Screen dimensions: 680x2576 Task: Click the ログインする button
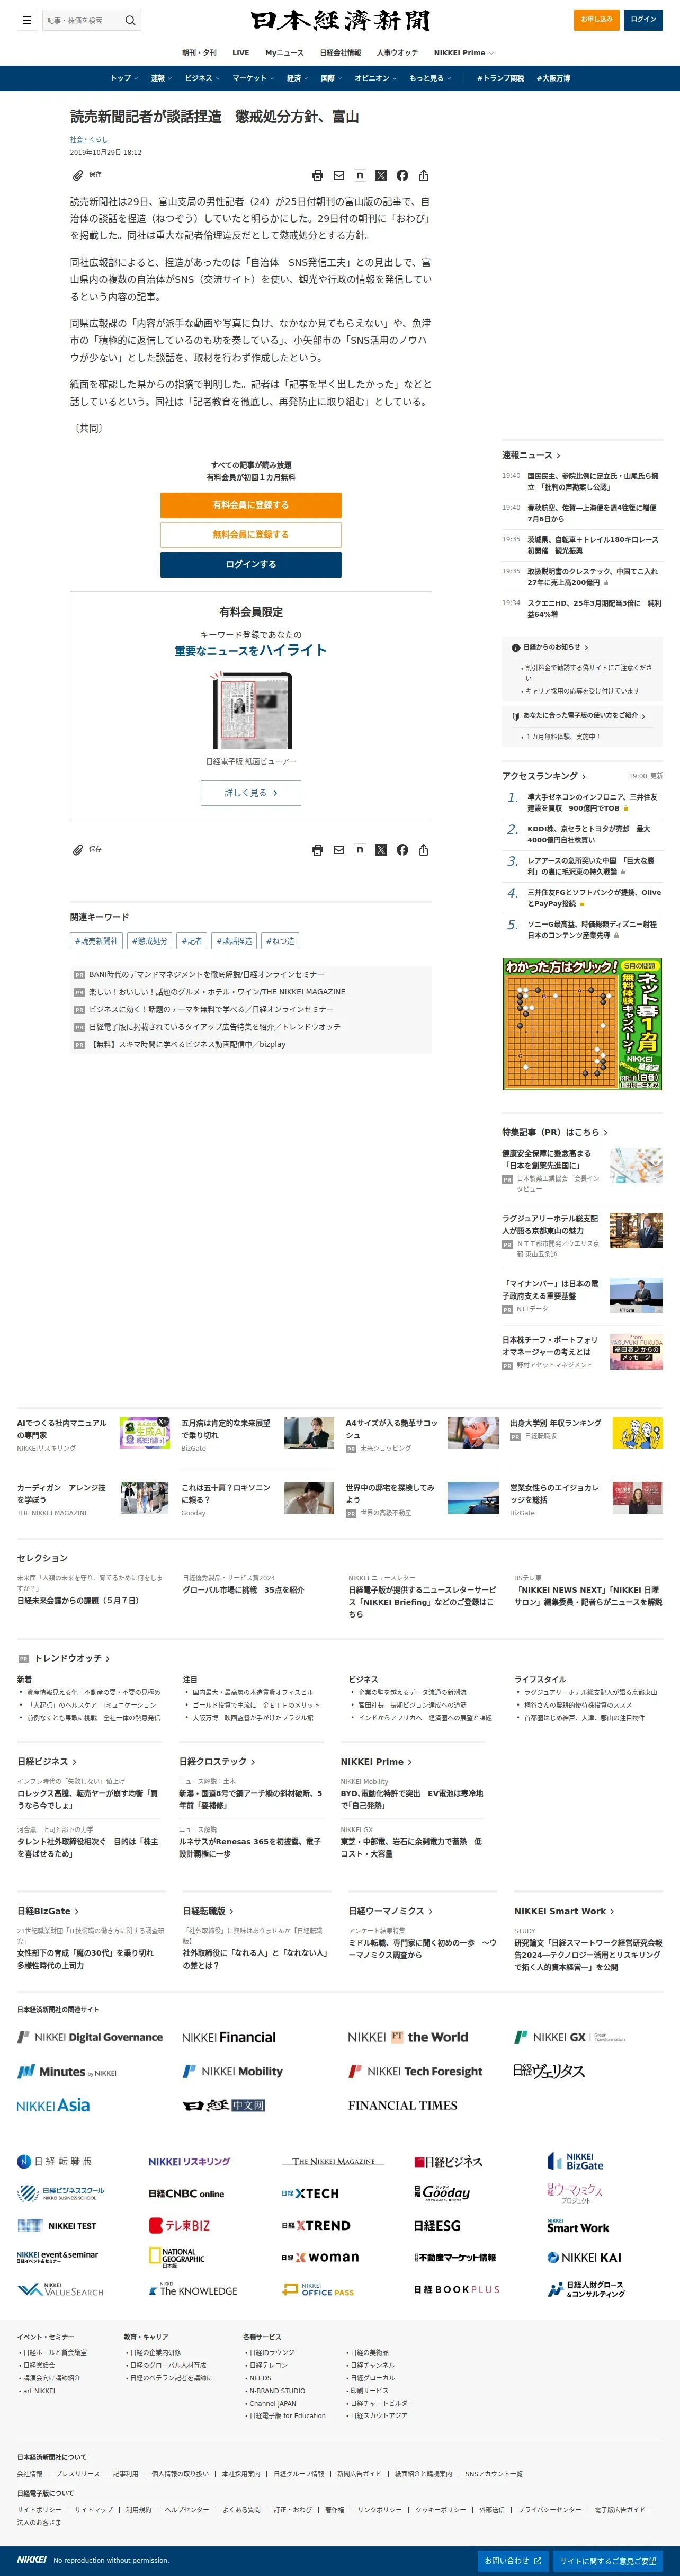[251, 565]
